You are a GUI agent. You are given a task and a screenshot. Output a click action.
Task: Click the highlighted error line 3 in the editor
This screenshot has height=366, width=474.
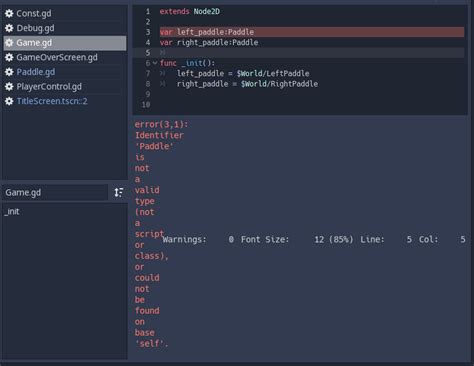312,32
